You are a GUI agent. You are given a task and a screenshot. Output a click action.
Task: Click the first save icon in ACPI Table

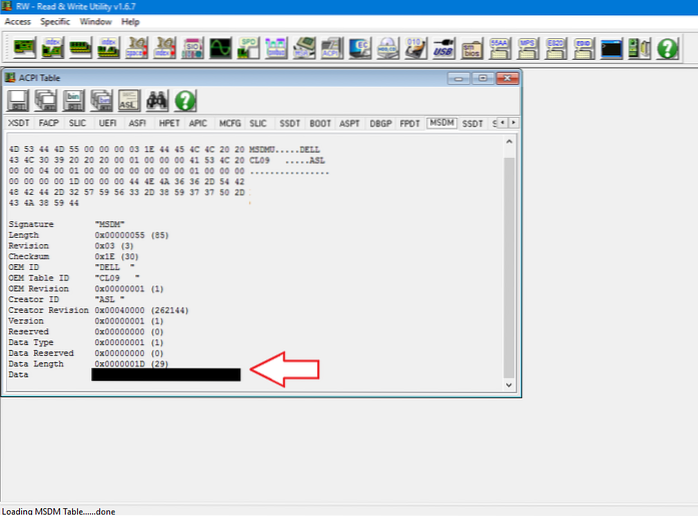(x=19, y=99)
